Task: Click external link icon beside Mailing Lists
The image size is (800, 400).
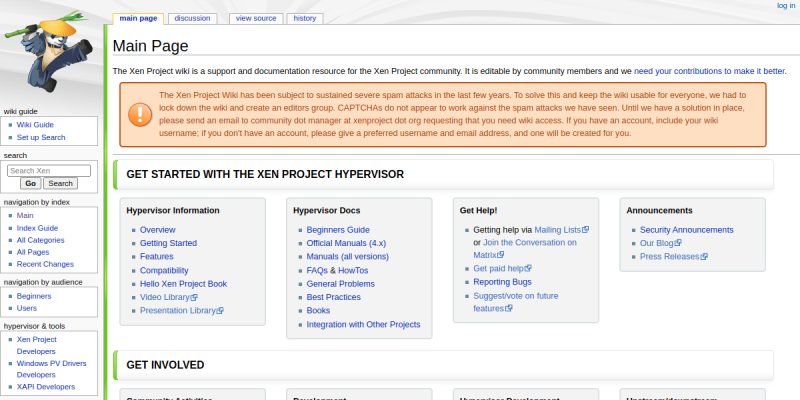Action: click(x=585, y=230)
